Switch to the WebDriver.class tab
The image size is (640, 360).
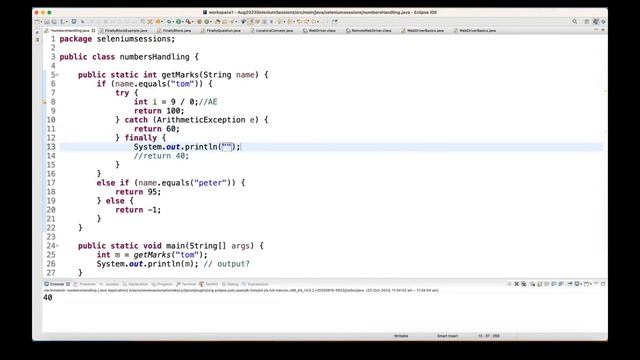coord(320,31)
